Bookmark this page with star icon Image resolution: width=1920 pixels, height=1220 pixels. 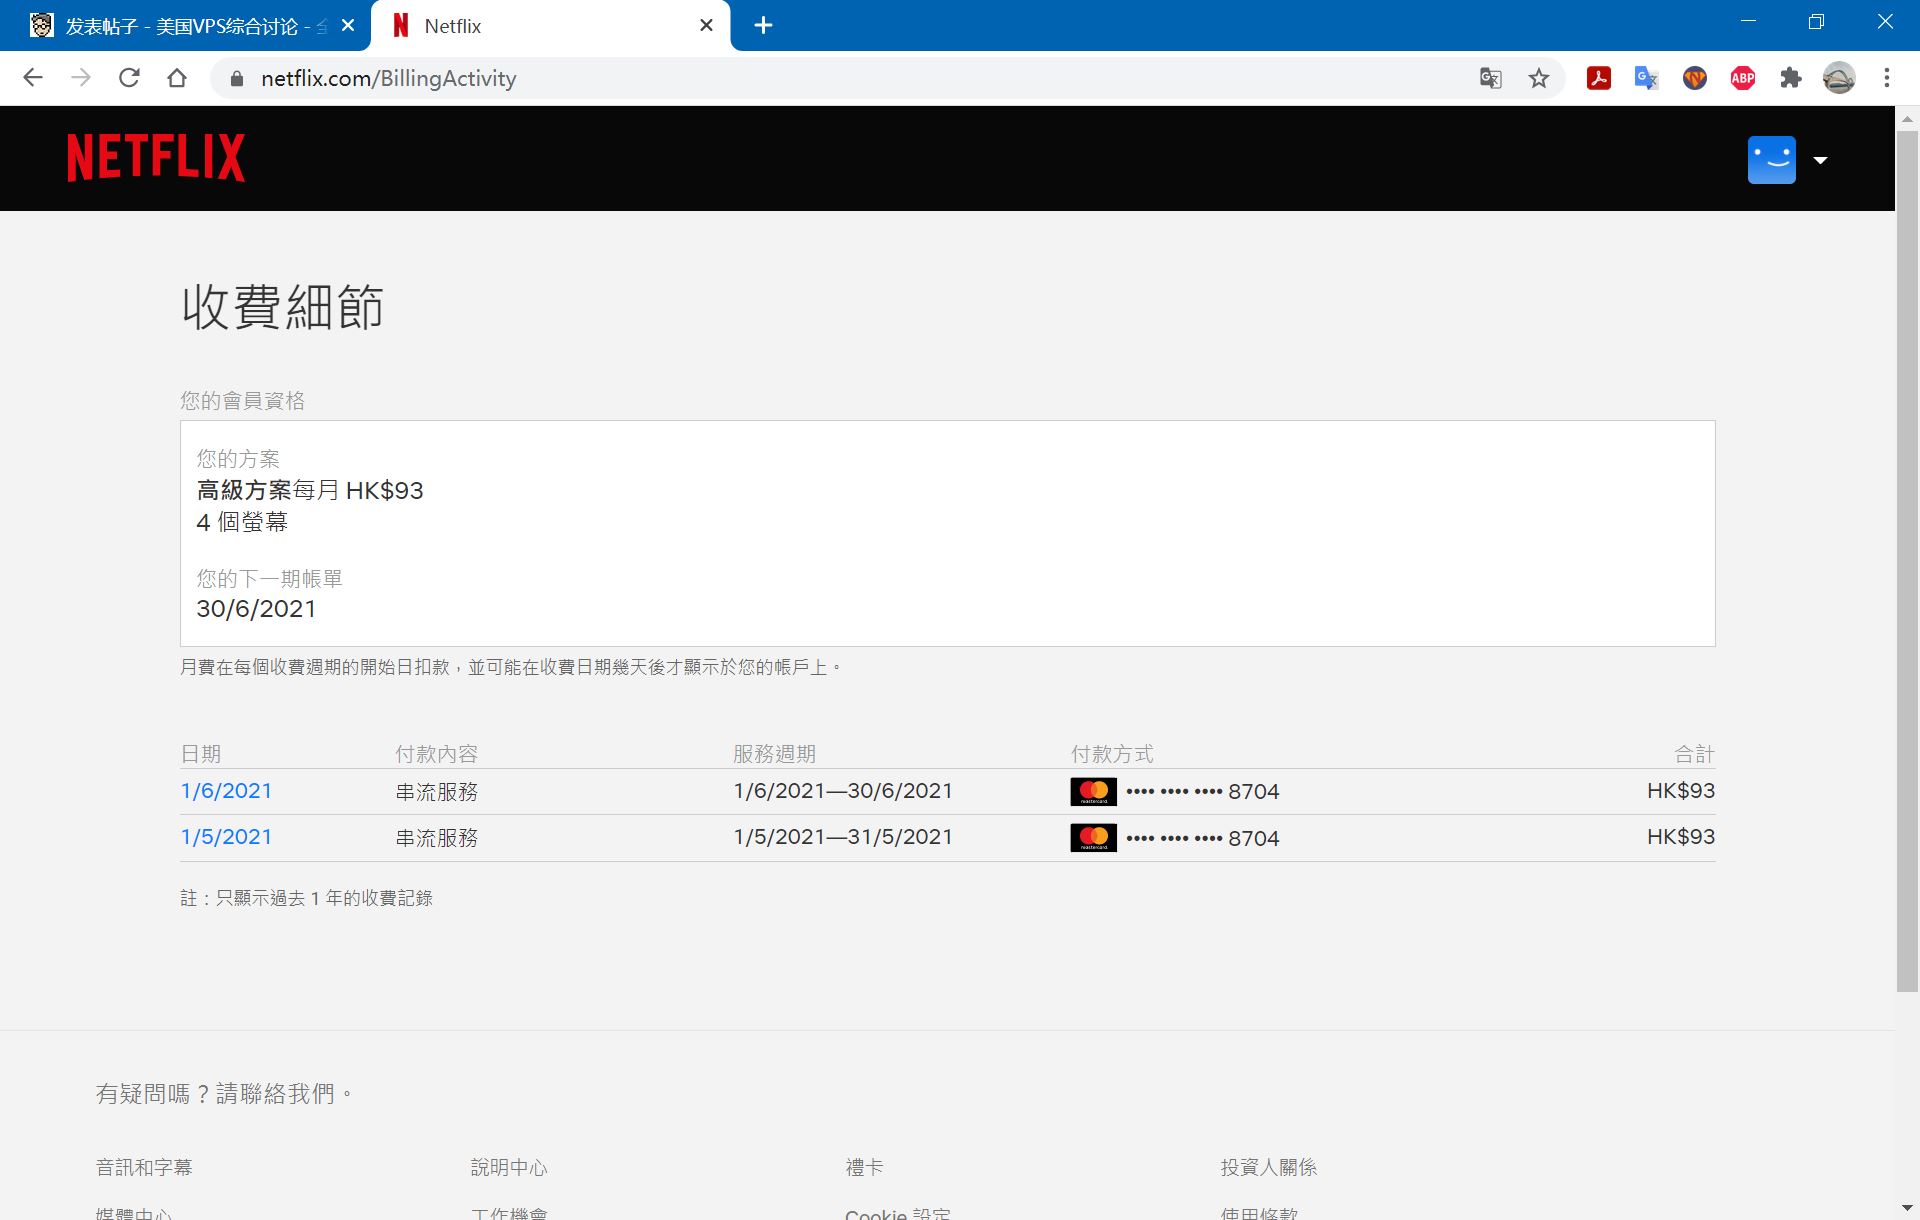coord(1538,78)
